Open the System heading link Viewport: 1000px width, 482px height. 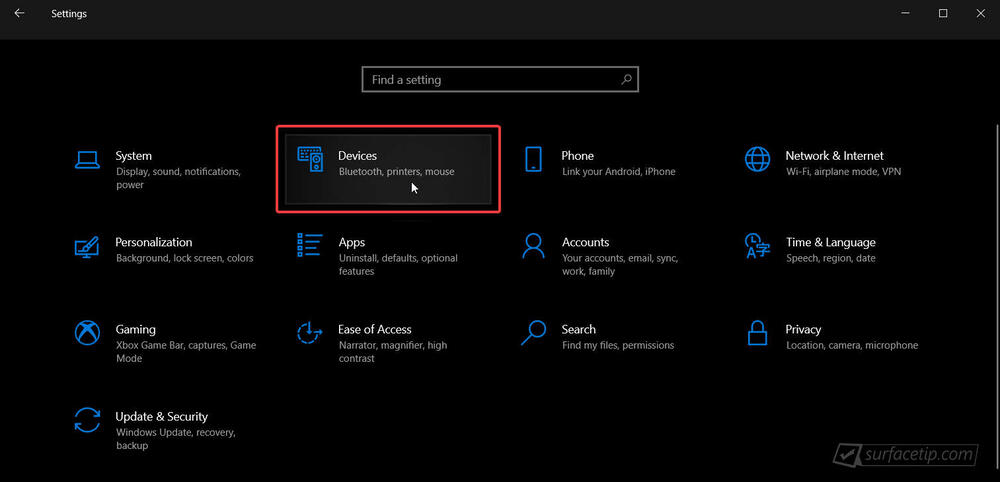tap(133, 156)
